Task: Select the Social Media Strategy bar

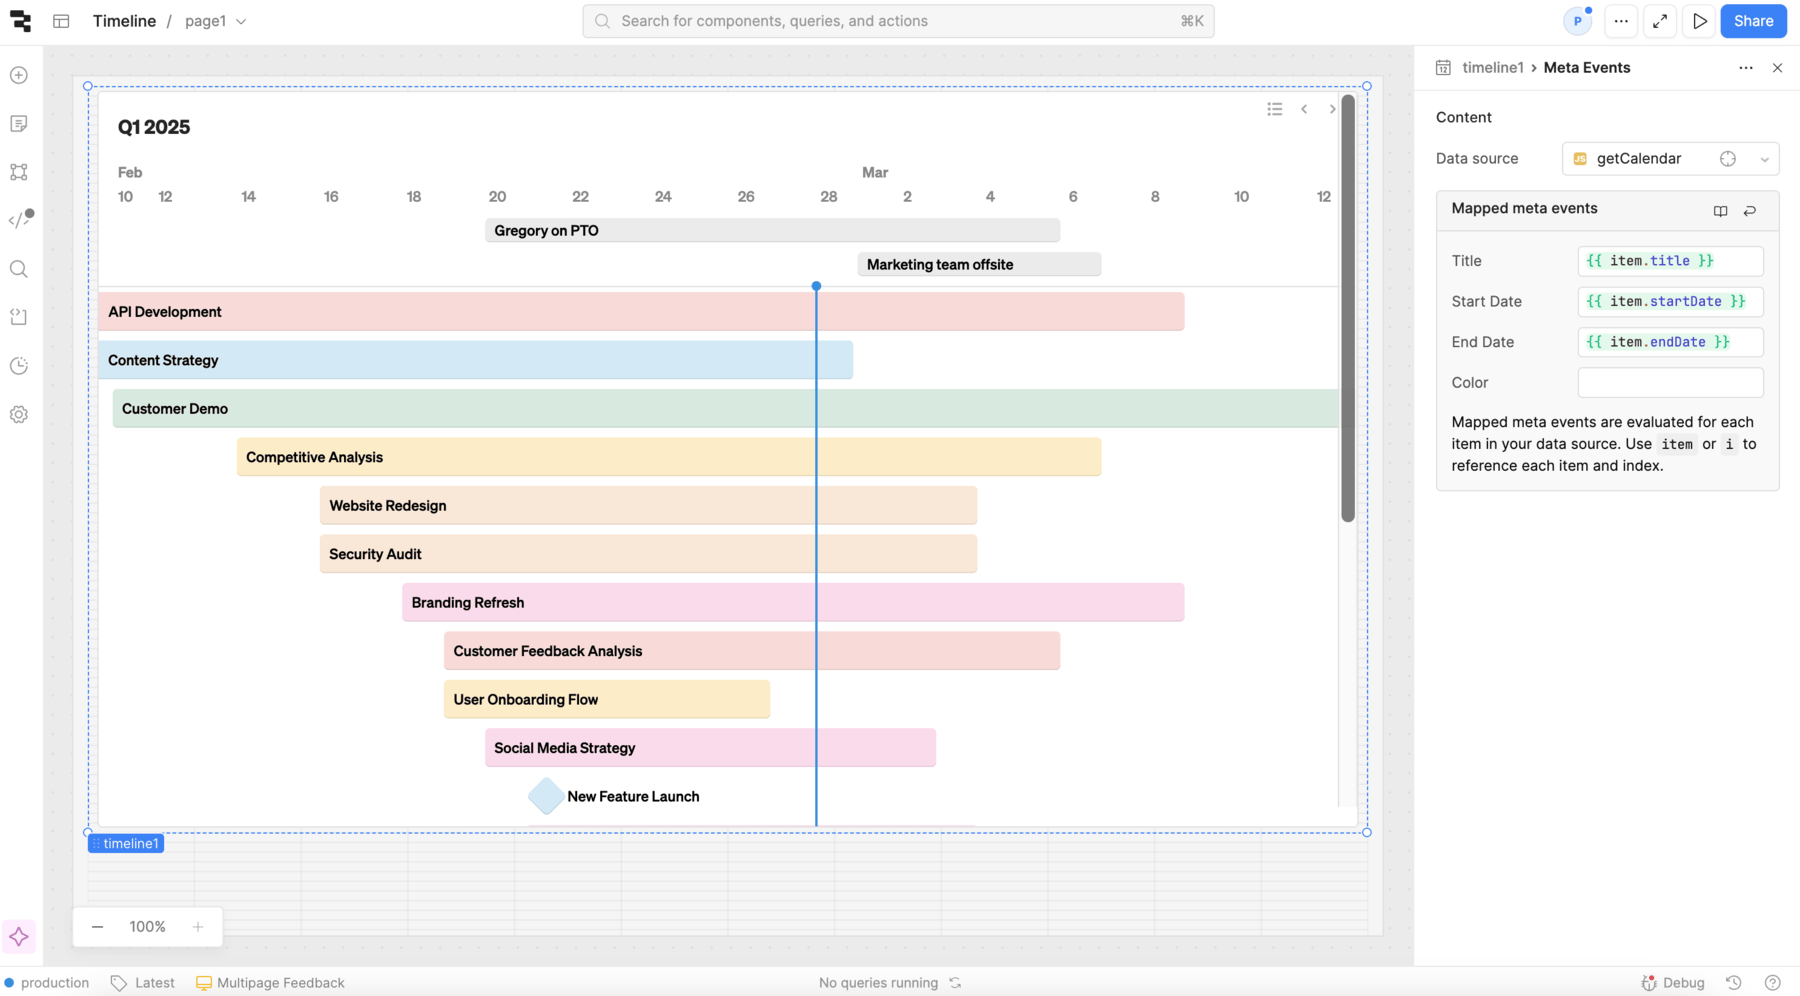Action: (x=710, y=748)
